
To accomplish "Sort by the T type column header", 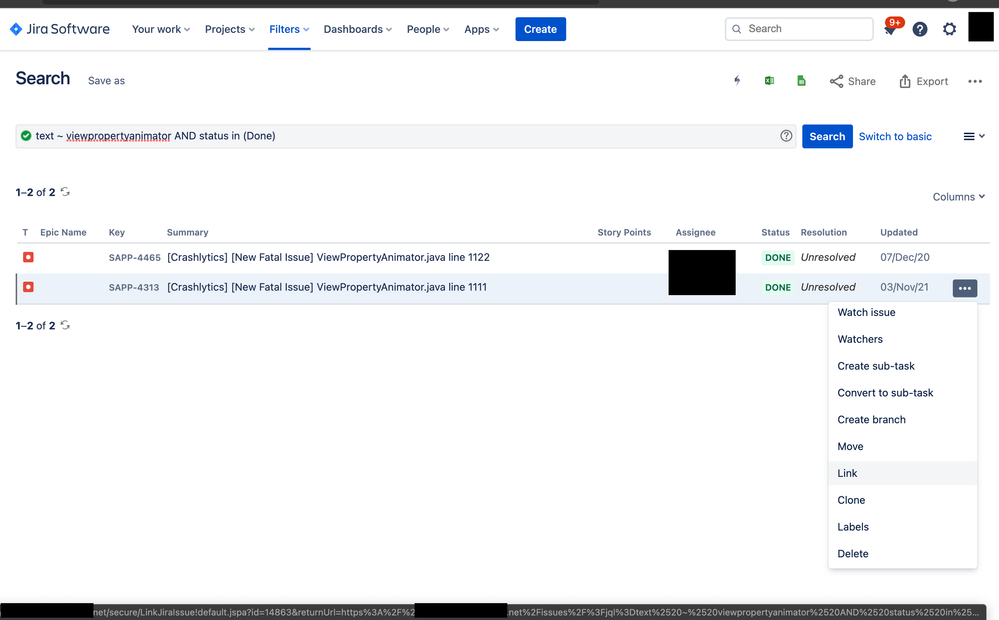I will [x=25, y=233].
